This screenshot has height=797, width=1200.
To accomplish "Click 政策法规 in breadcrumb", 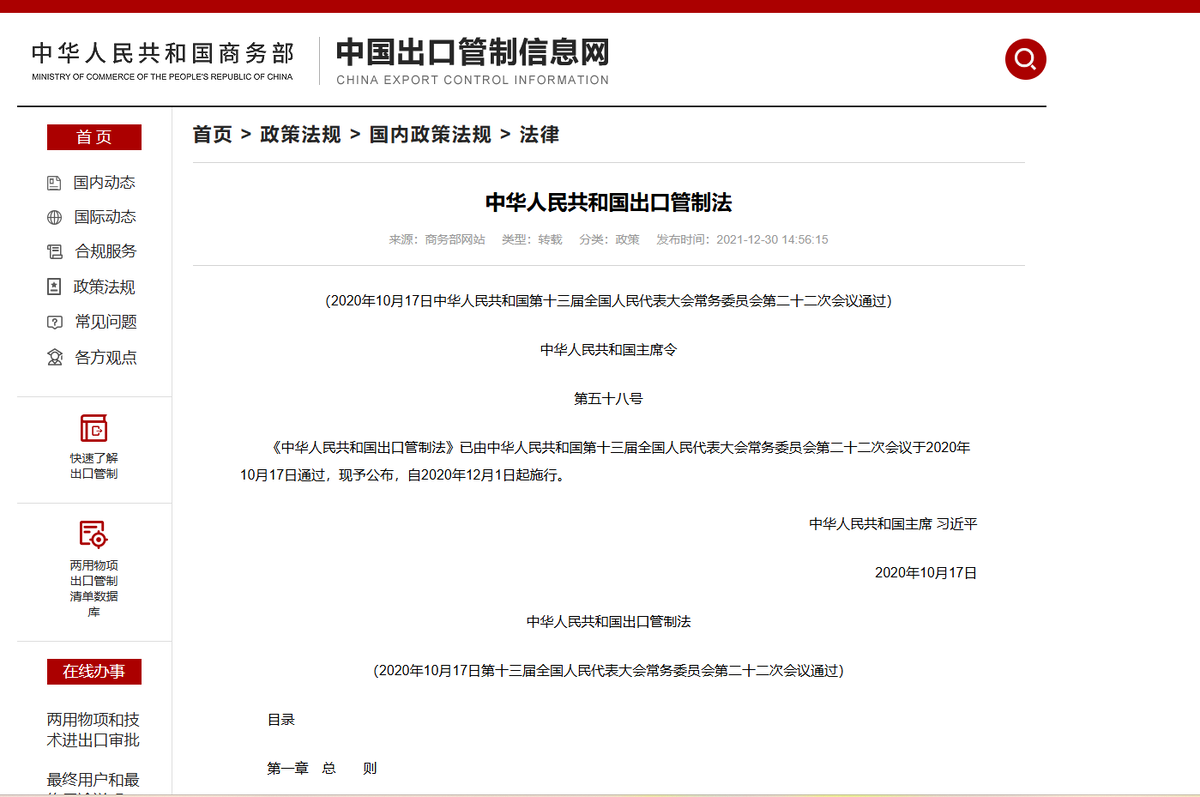I will click(x=300, y=135).
